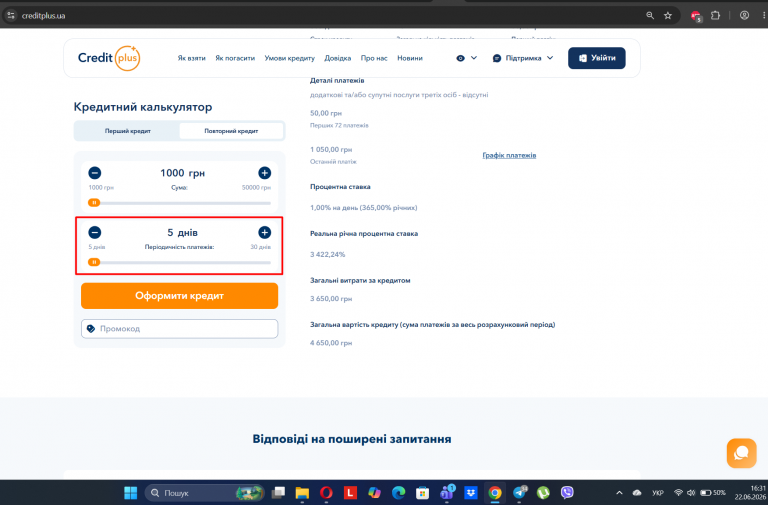Open the Opera browser taskbar icon
This screenshot has height=505, width=768.
(326, 493)
